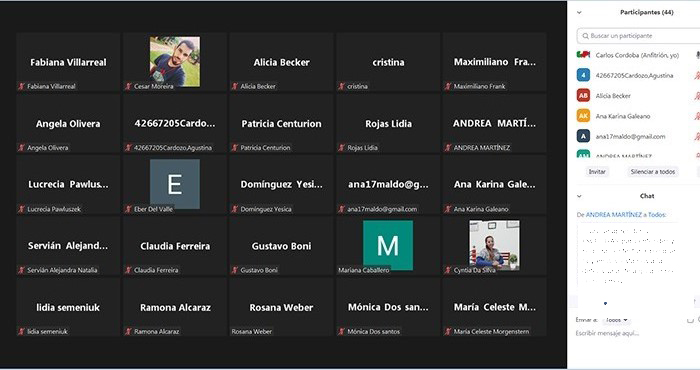Select Alicia Becker in participants list
Screen dimensions: 700x370
(638, 96)
